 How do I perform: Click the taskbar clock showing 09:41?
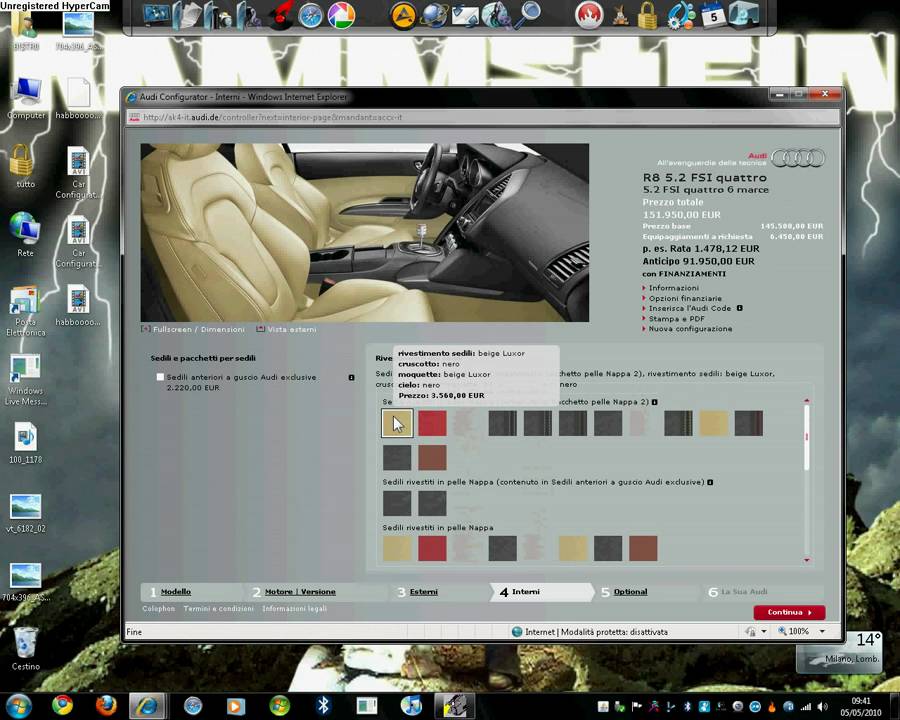(860, 707)
